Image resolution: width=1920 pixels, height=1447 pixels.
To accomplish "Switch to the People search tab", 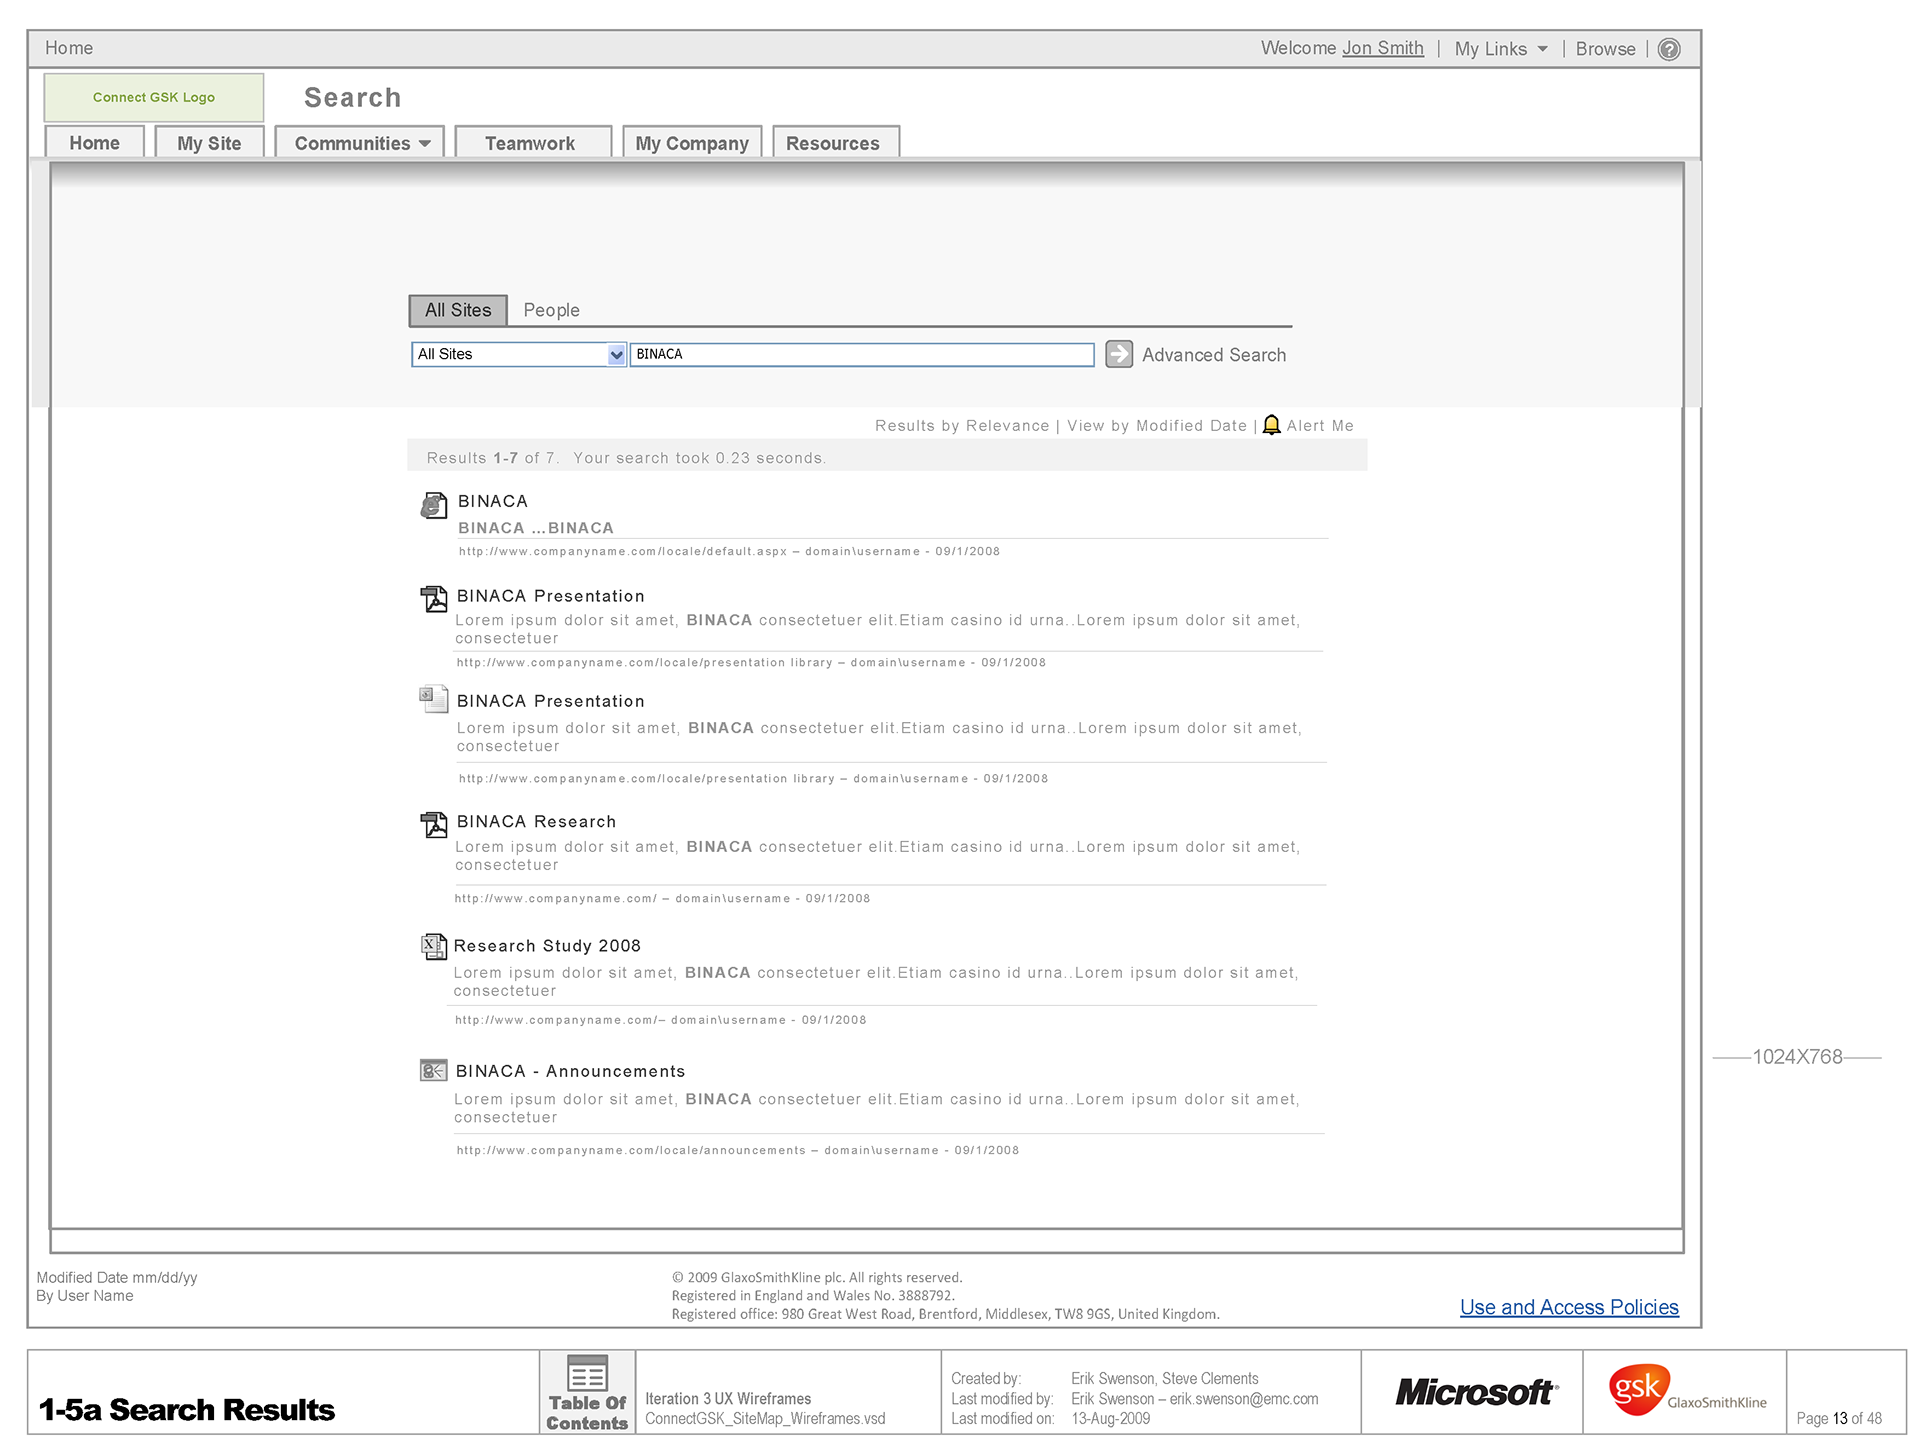I will [x=551, y=310].
